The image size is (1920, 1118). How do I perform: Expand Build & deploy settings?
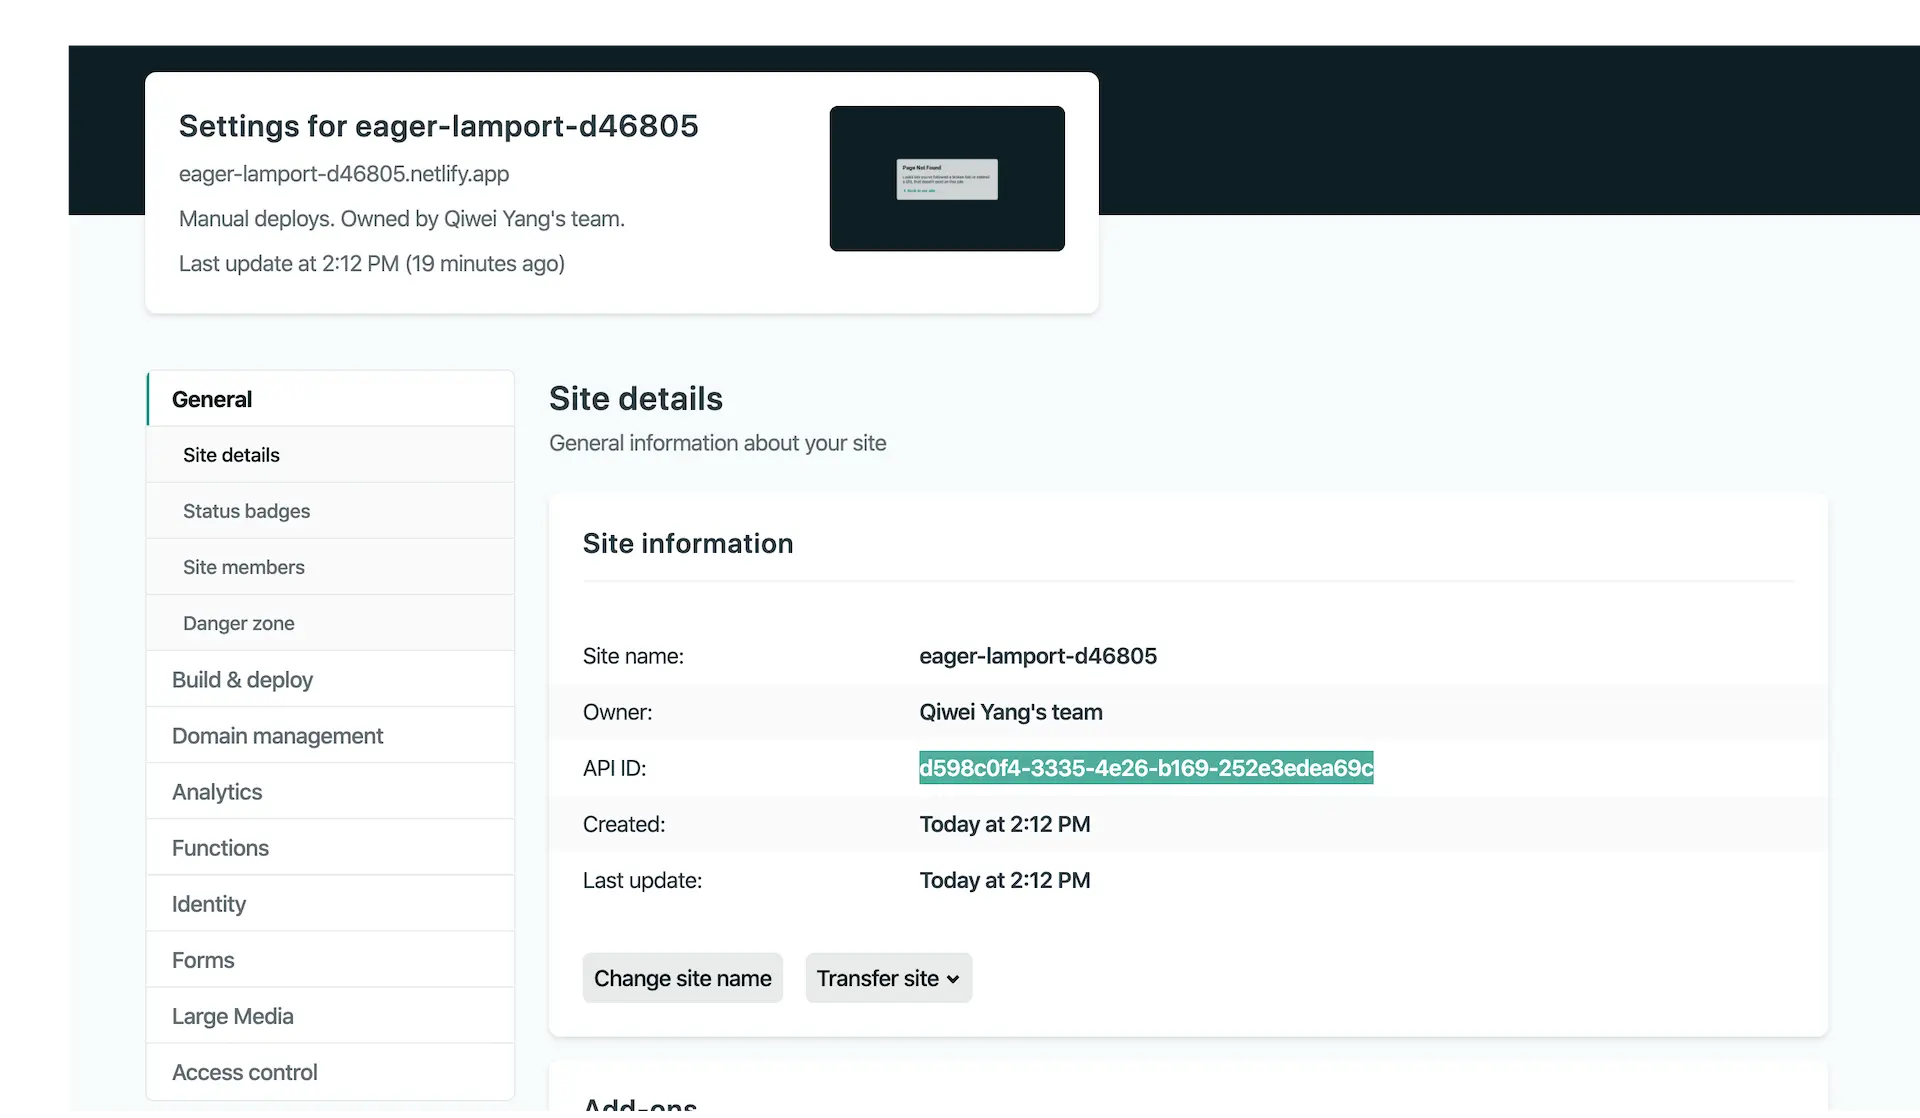tap(242, 680)
